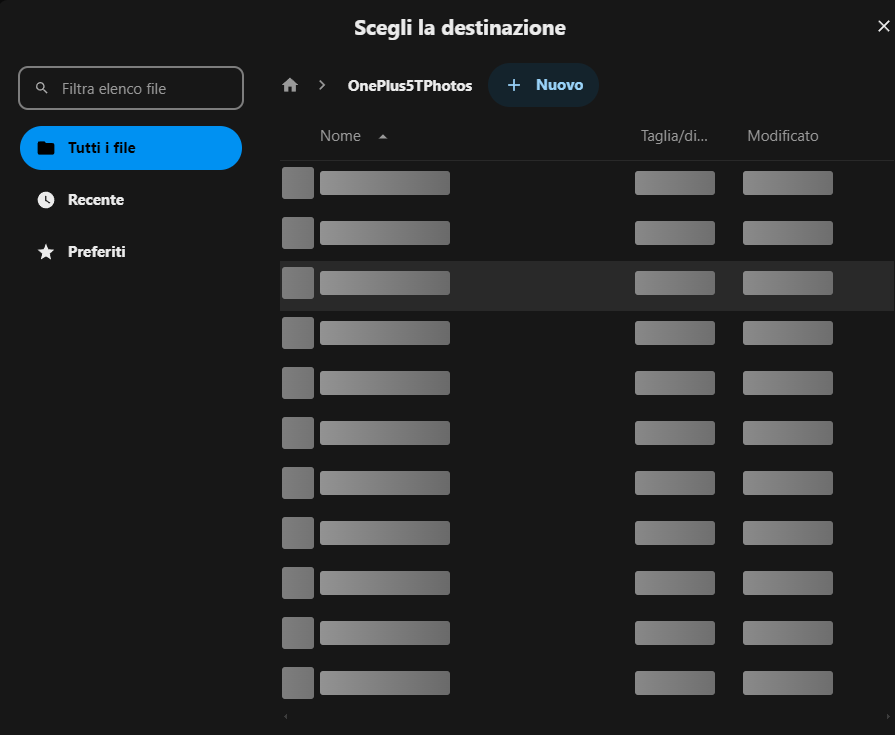The height and width of the screenshot is (735, 895).
Task: Close the Scegli la destinazione dialog
Action: 882,27
